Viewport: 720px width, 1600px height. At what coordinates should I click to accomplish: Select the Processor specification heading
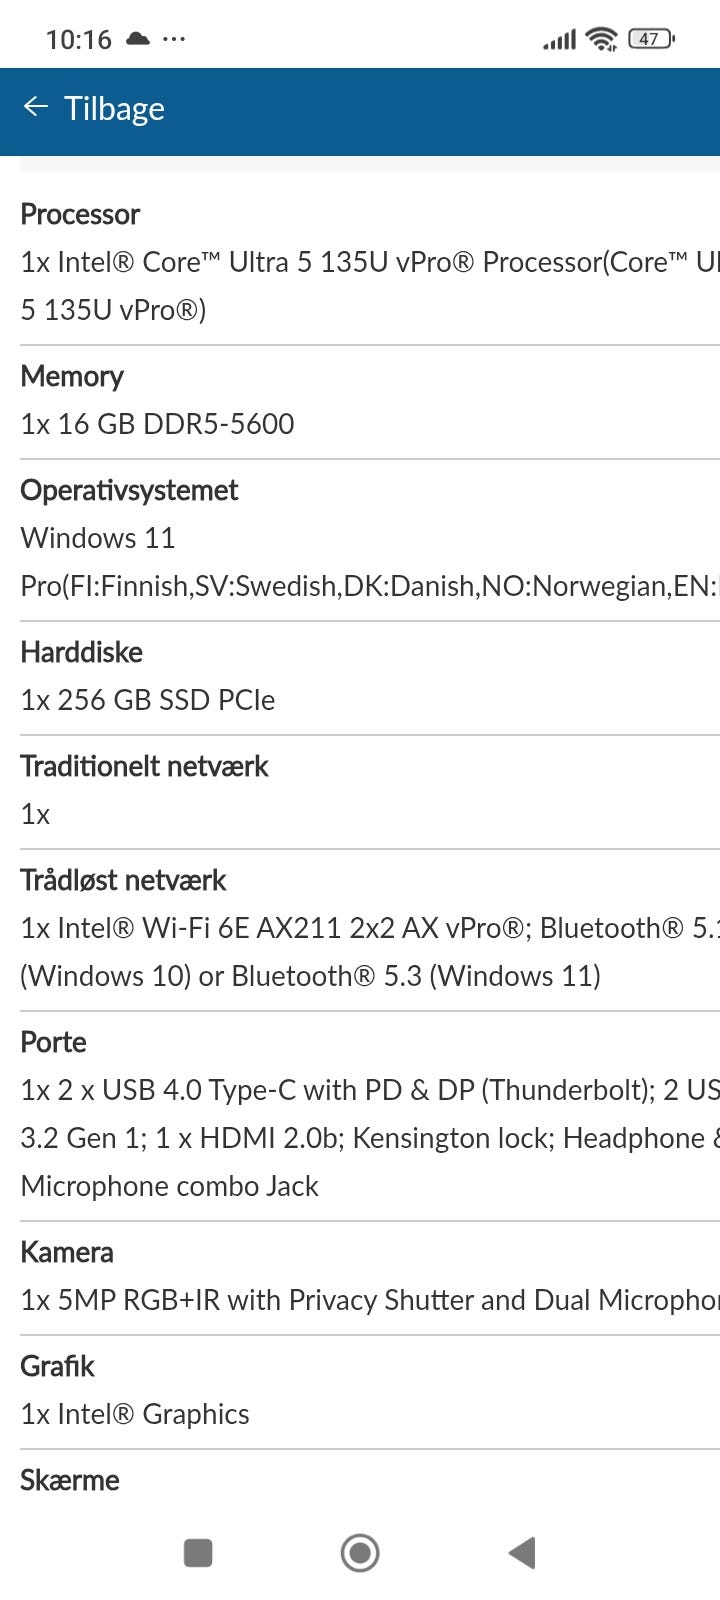pyautogui.click(x=80, y=214)
